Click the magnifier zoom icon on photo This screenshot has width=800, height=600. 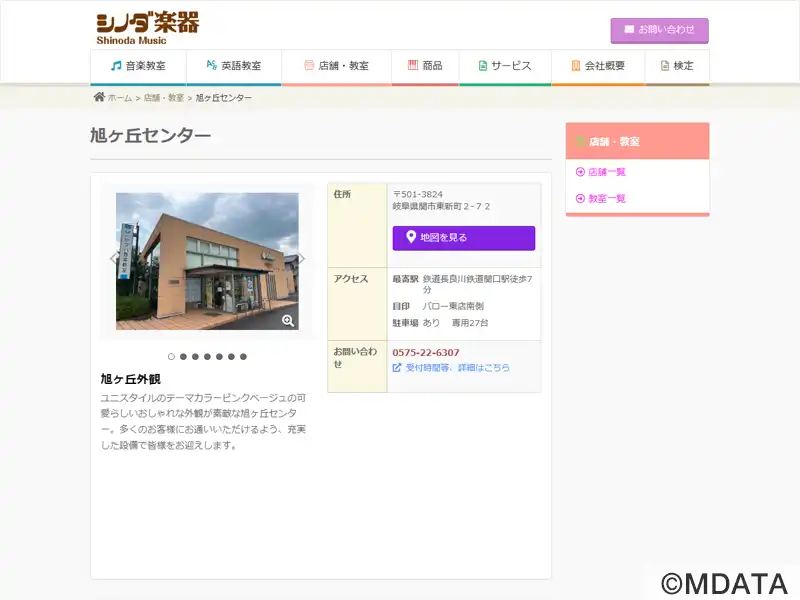[288, 320]
